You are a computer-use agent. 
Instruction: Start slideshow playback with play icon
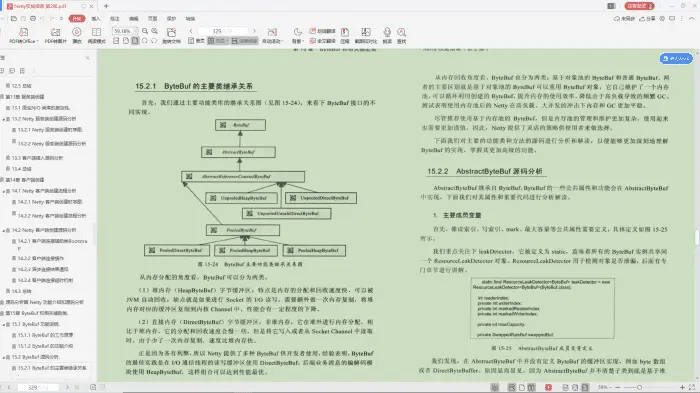tap(77, 35)
